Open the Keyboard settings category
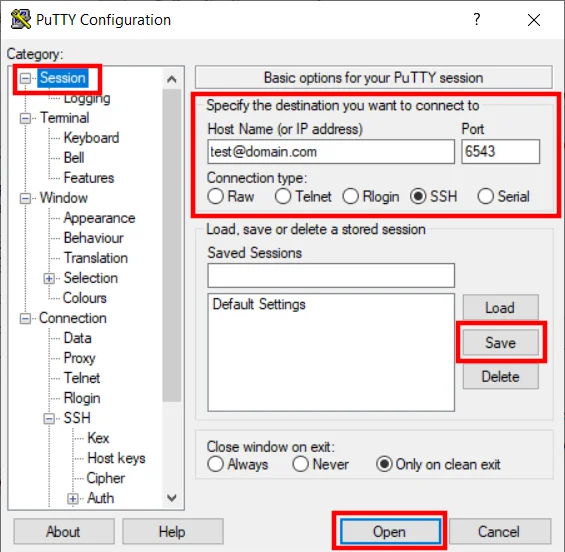The image size is (565, 552). pos(91,138)
